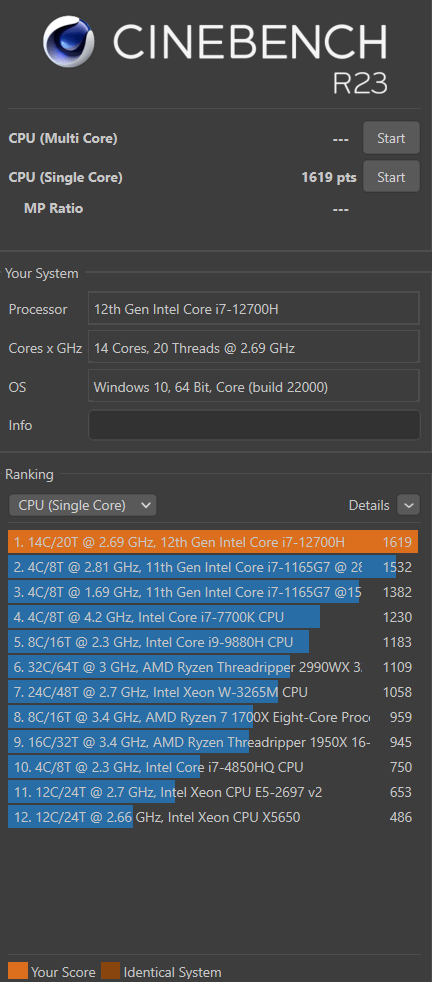
Task: Click the OS information field
Action: [x=254, y=386]
